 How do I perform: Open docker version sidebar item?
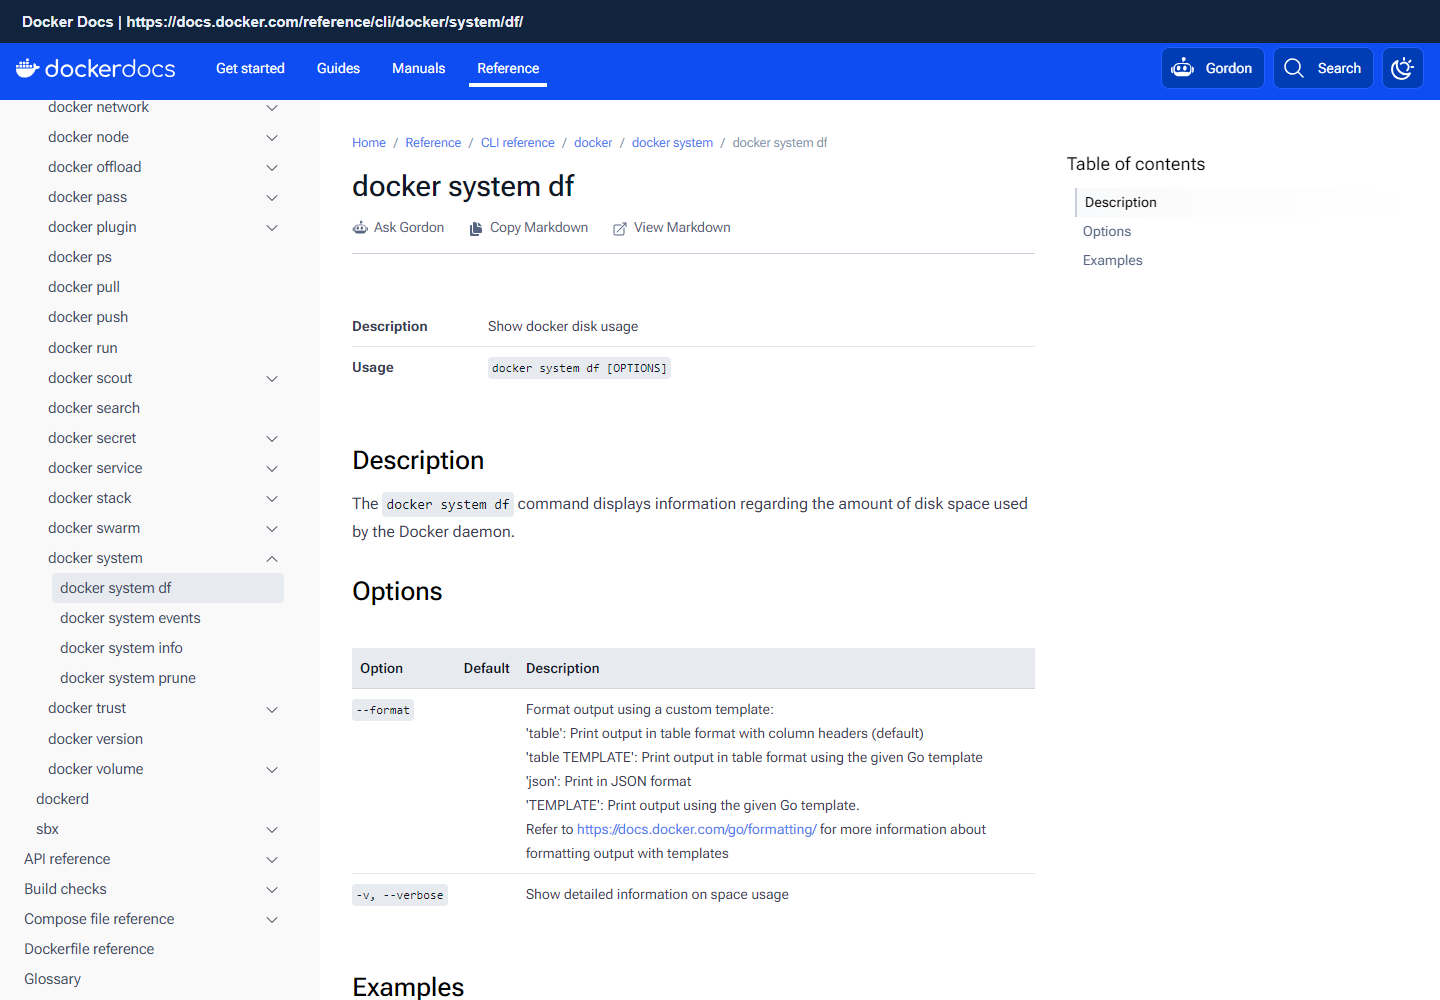(95, 739)
